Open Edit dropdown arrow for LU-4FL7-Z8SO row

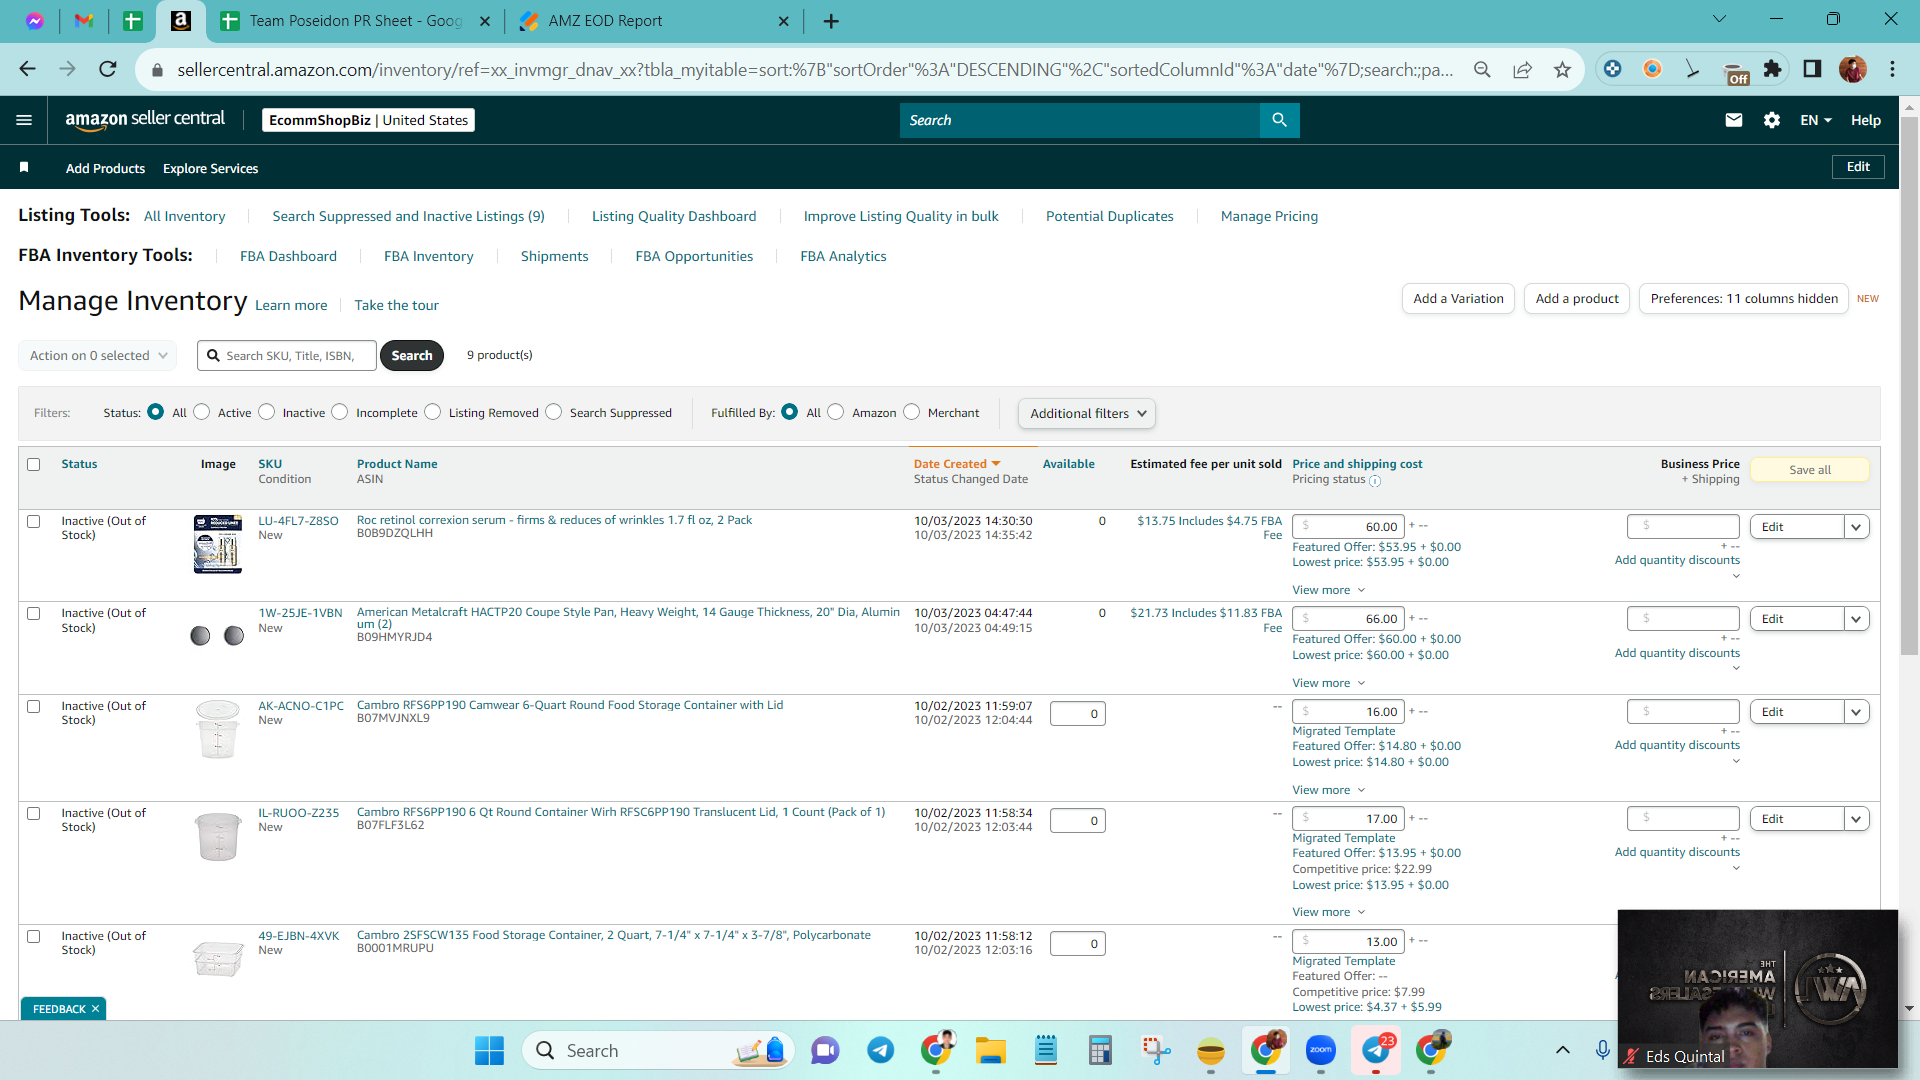[1857, 527]
